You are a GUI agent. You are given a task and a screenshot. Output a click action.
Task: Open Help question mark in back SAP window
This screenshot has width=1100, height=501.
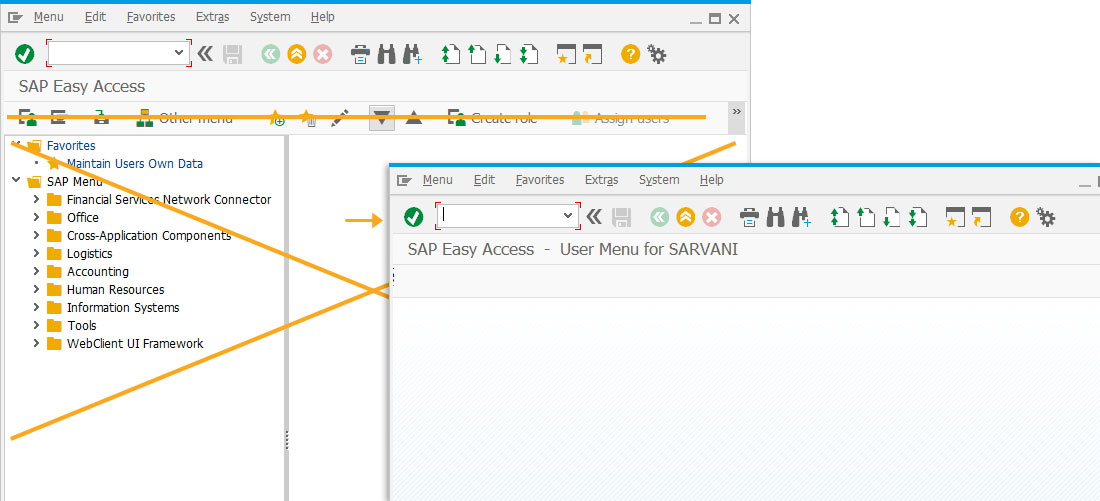[x=631, y=54]
